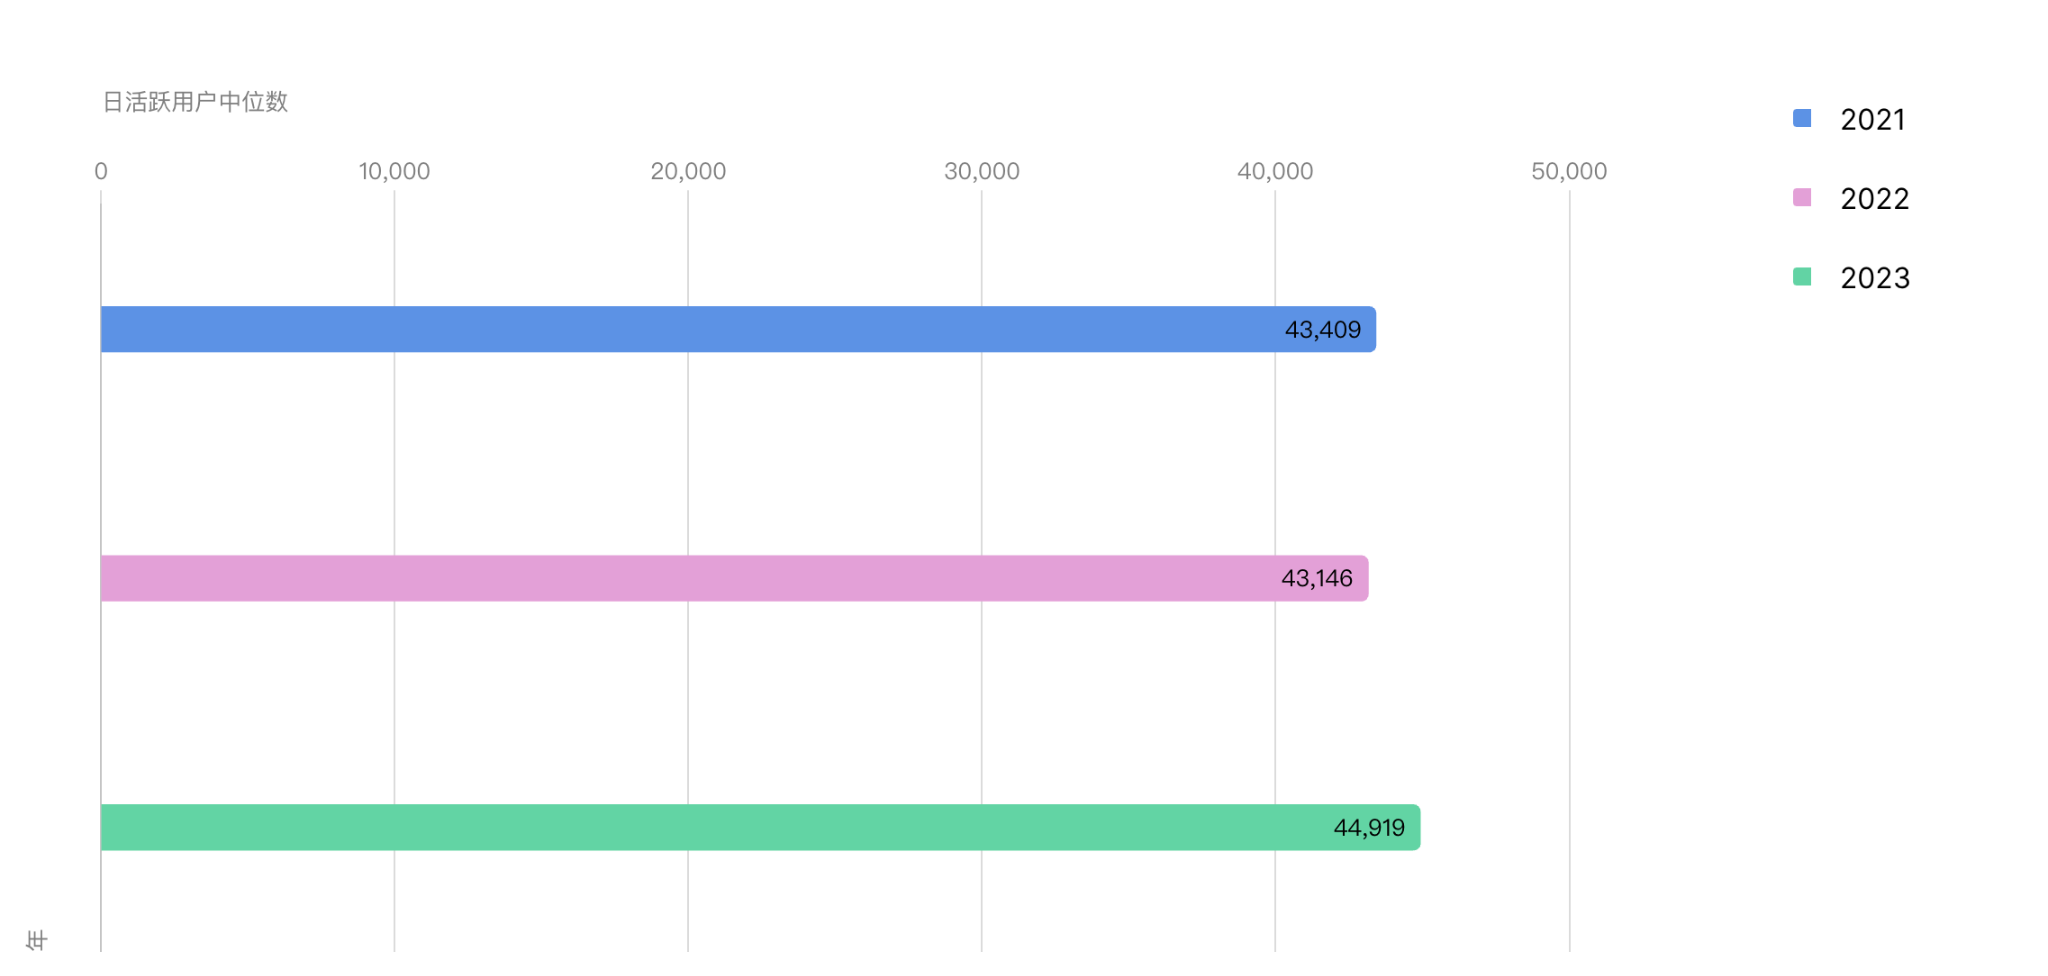The image size is (2048, 976).
Task: Click the 20,000 axis tick label
Action: click(688, 171)
